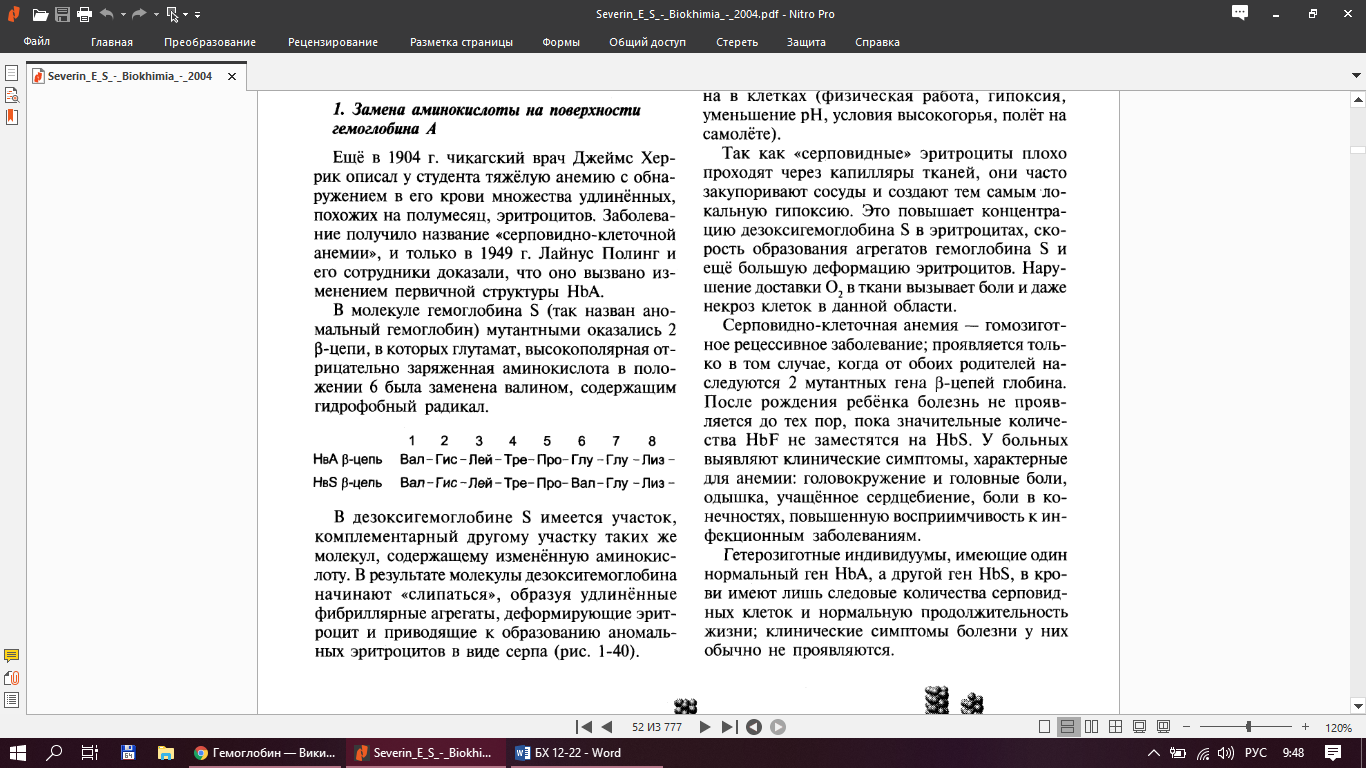Viewport: 1366px width, 768px height.
Task: Go to the previous page
Action: click(606, 727)
